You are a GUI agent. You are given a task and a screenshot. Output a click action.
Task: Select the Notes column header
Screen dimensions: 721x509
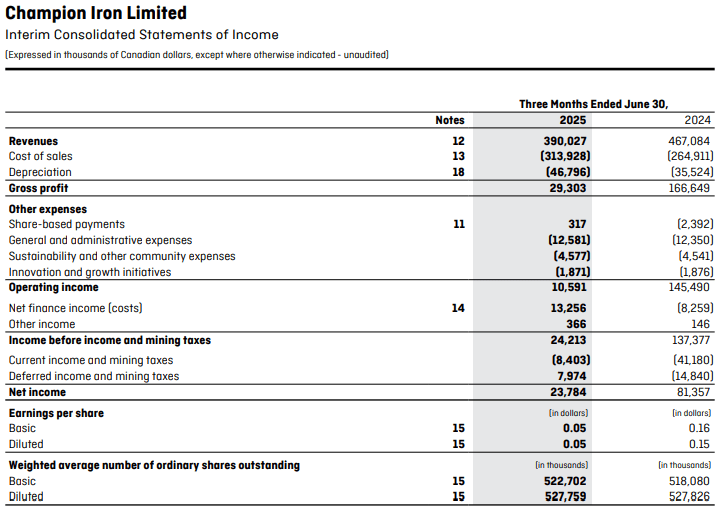pyautogui.click(x=450, y=120)
